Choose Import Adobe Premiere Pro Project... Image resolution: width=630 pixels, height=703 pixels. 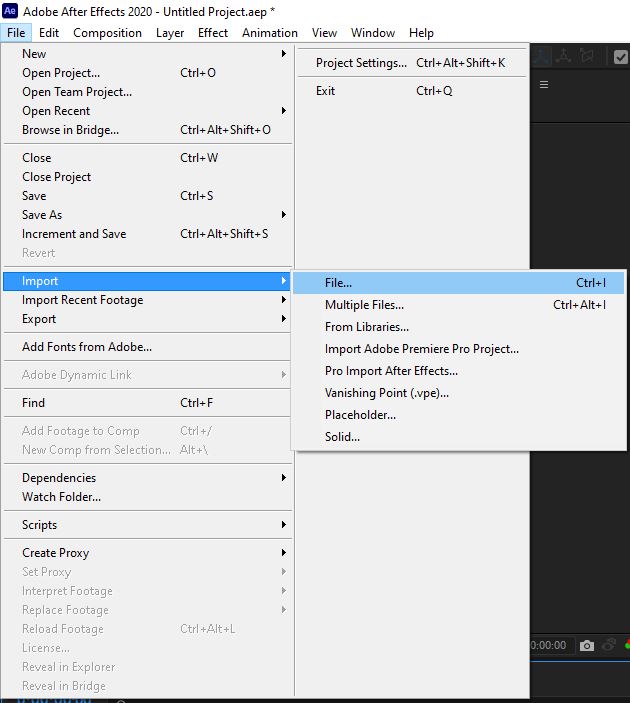[x=458, y=349]
